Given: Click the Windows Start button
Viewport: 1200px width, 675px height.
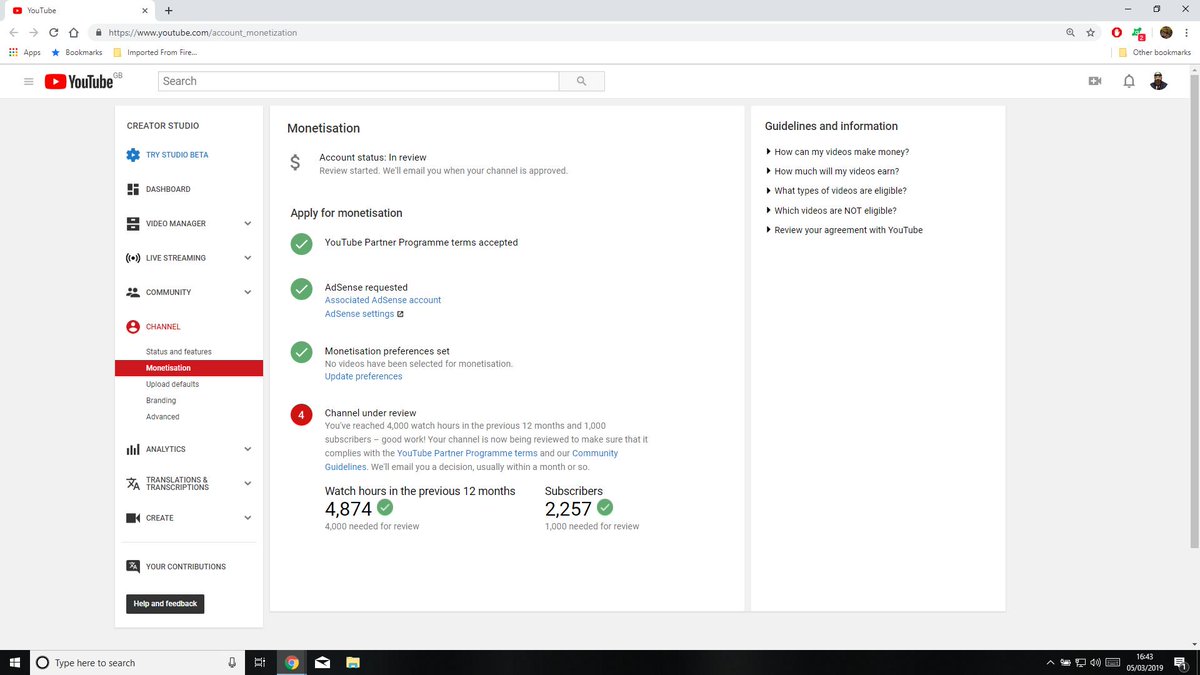Looking at the screenshot, I should [14, 662].
